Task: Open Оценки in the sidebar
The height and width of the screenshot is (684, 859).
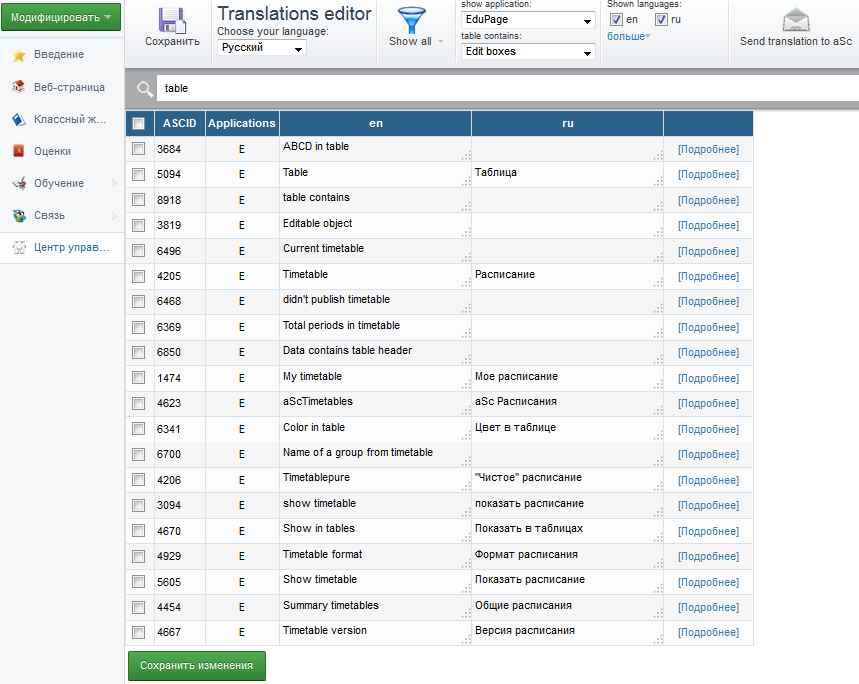Action: 52,151
